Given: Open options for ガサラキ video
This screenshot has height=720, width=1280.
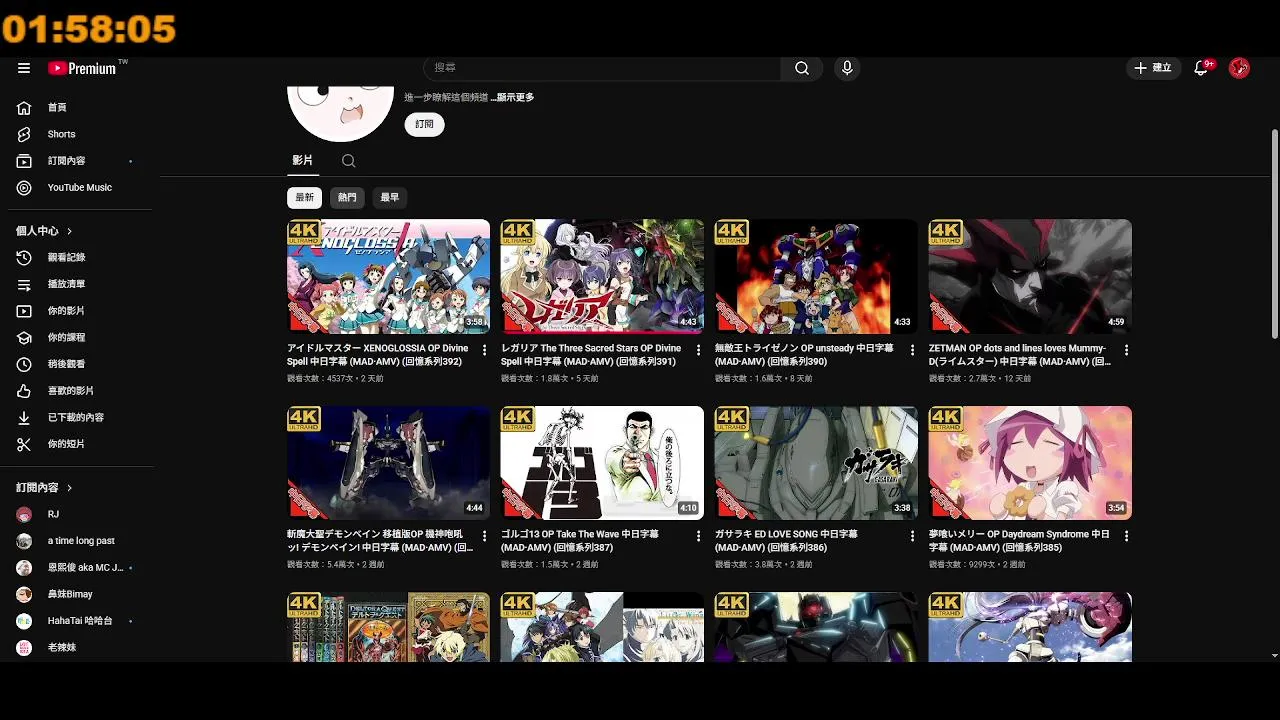Looking at the screenshot, I should pos(912,536).
